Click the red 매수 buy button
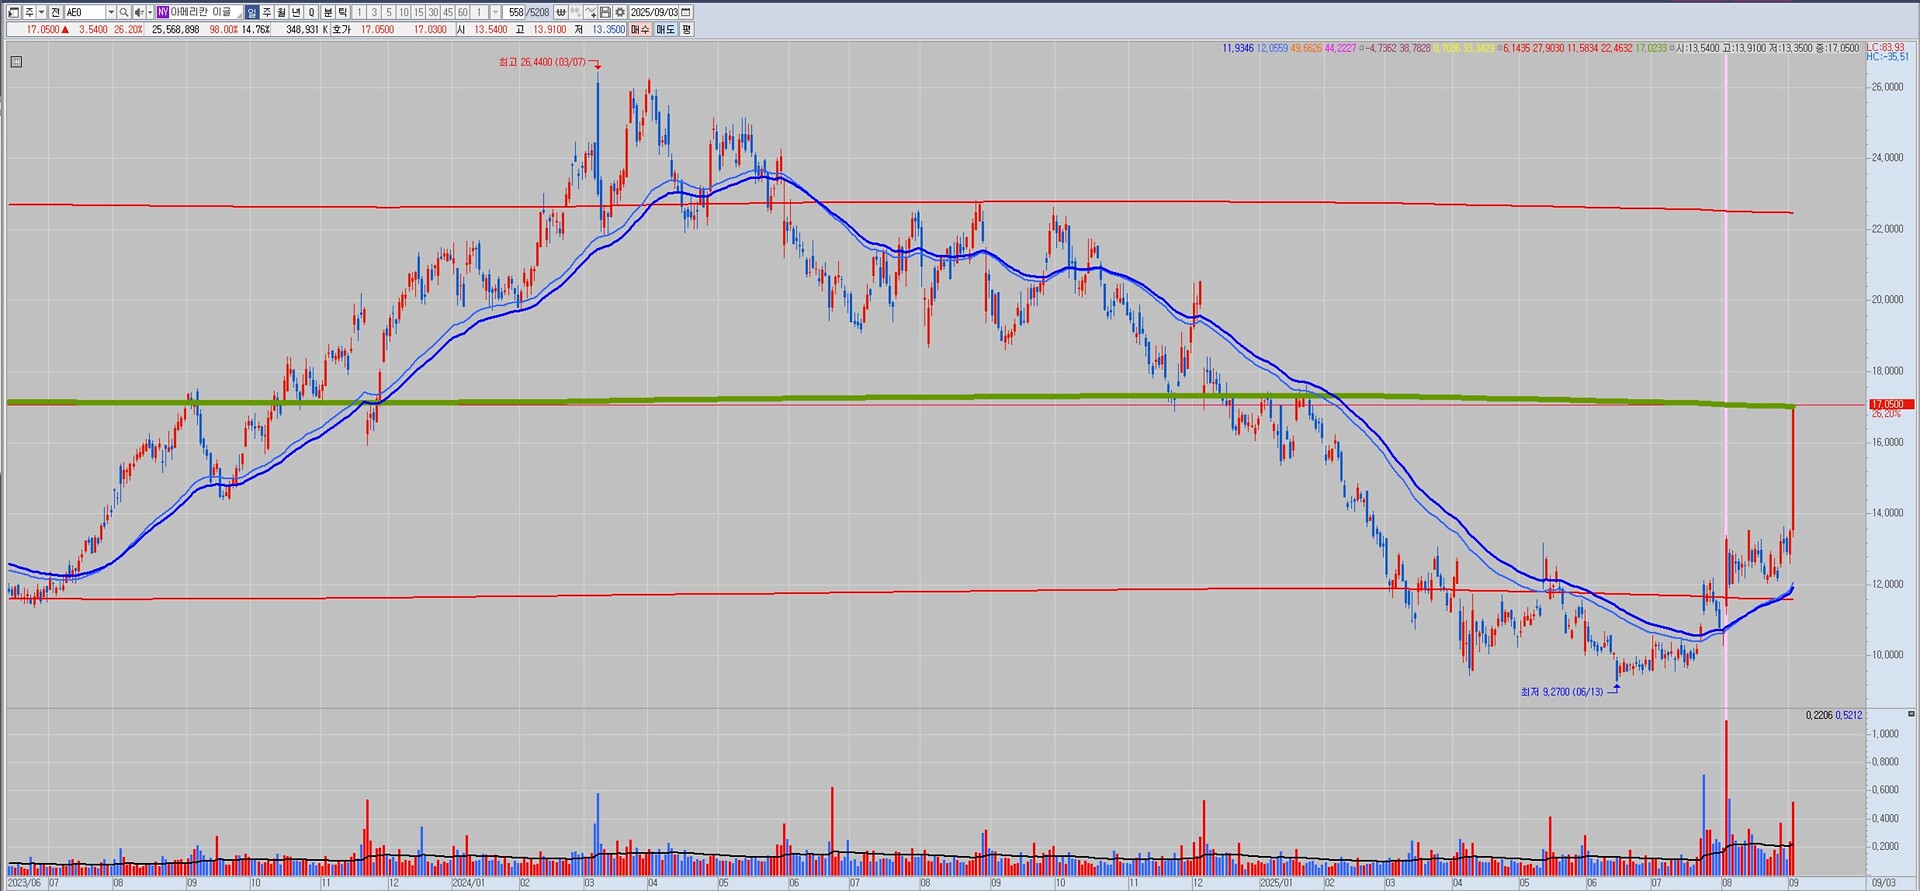The width and height of the screenshot is (1920, 891). coord(639,30)
